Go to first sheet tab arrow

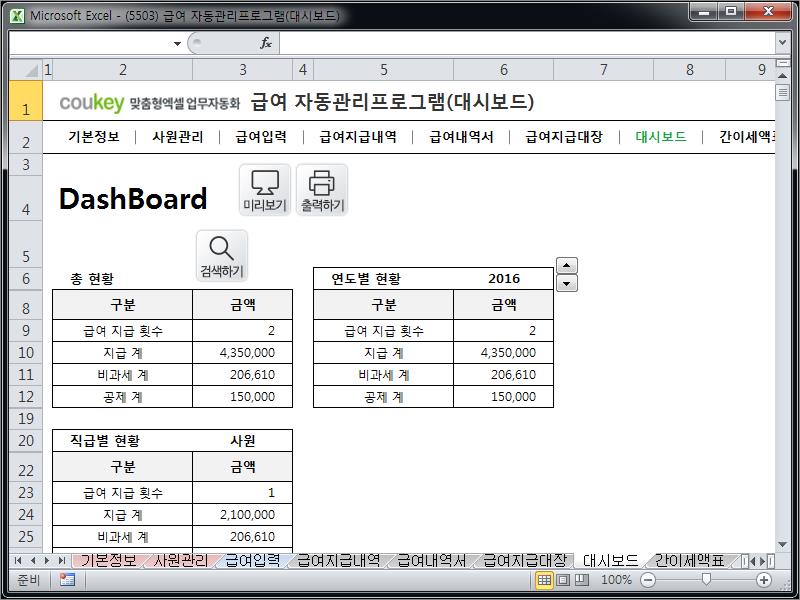(x=18, y=561)
